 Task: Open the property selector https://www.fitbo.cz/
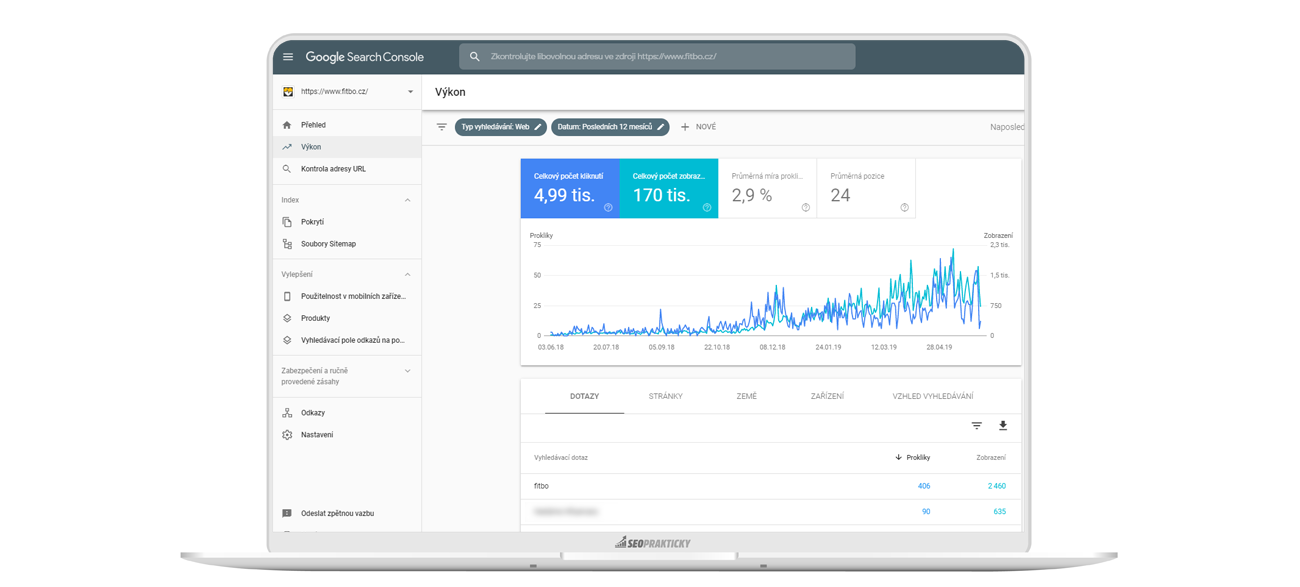[347, 92]
